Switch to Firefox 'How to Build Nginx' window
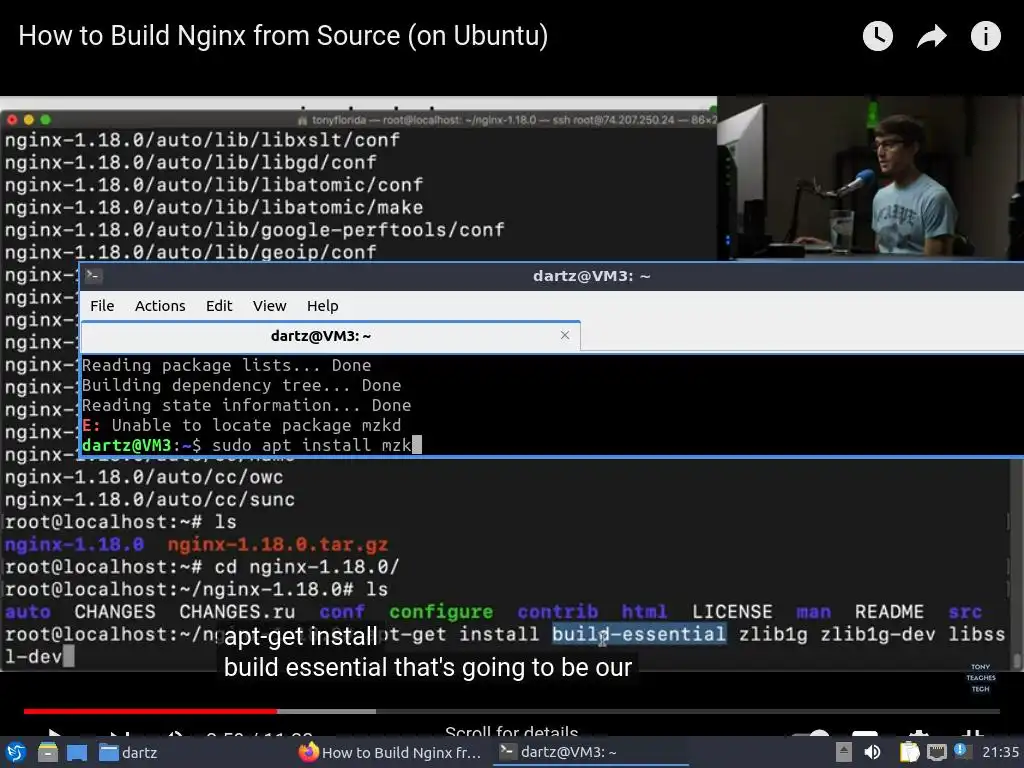The width and height of the screenshot is (1024, 768). pyautogui.click(x=390, y=752)
